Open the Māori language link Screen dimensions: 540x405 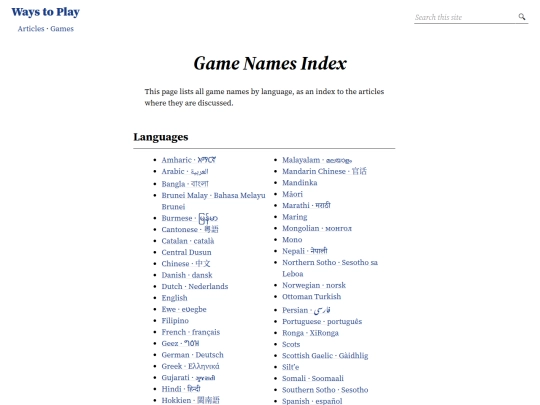tap(292, 194)
